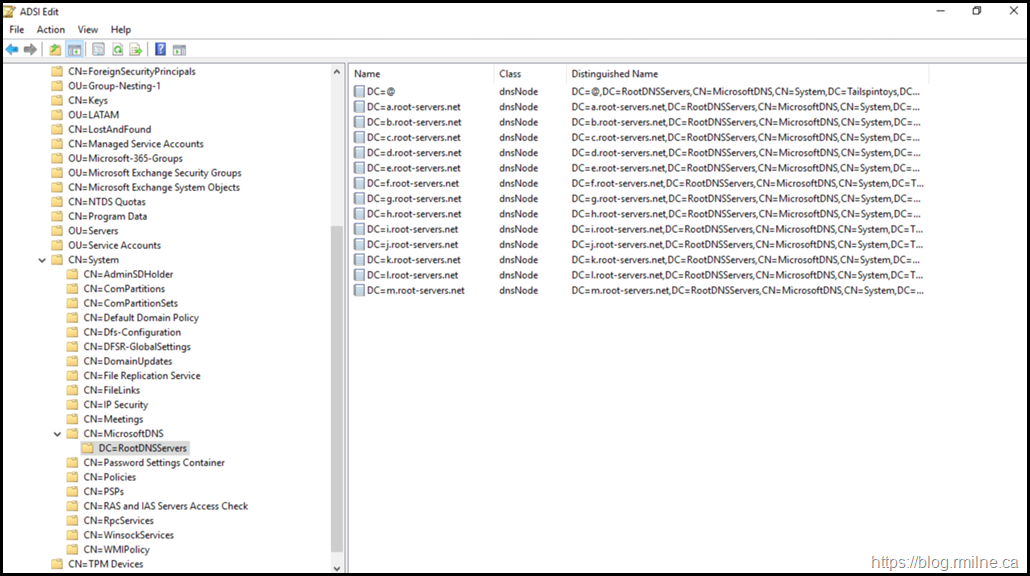Image resolution: width=1030 pixels, height=576 pixels.
Task: Open the View menu
Action: point(88,30)
